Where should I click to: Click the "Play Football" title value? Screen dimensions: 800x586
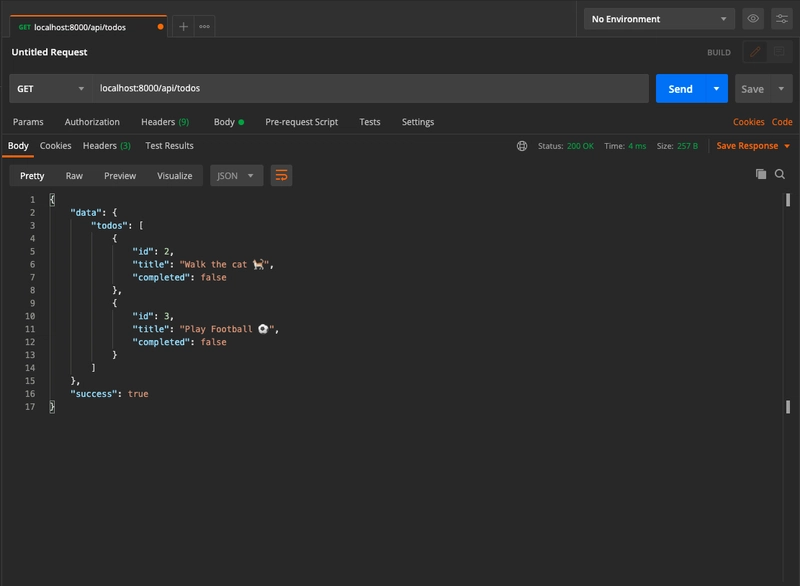pos(227,329)
